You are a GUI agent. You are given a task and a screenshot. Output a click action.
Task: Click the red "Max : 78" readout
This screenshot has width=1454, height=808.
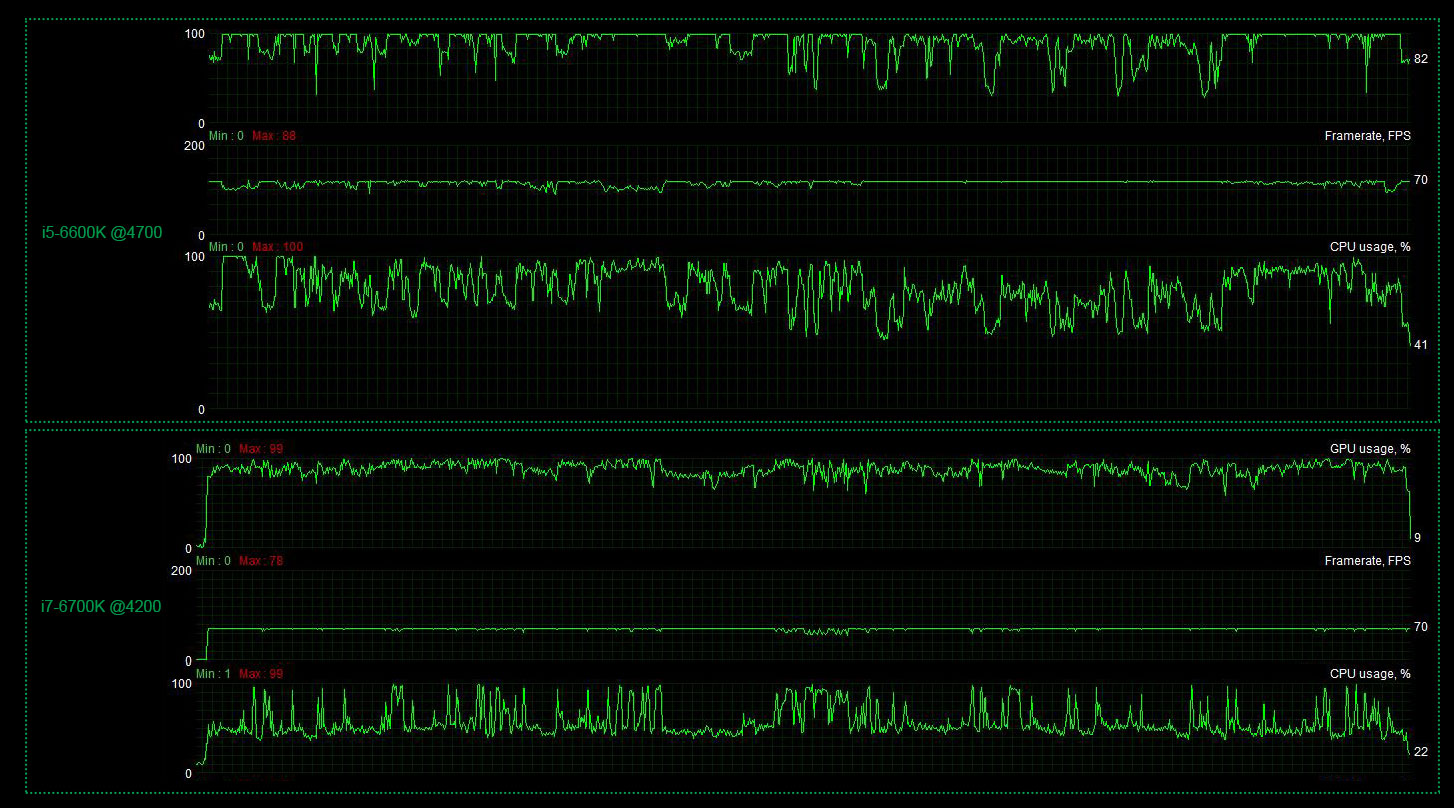click(x=261, y=561)
